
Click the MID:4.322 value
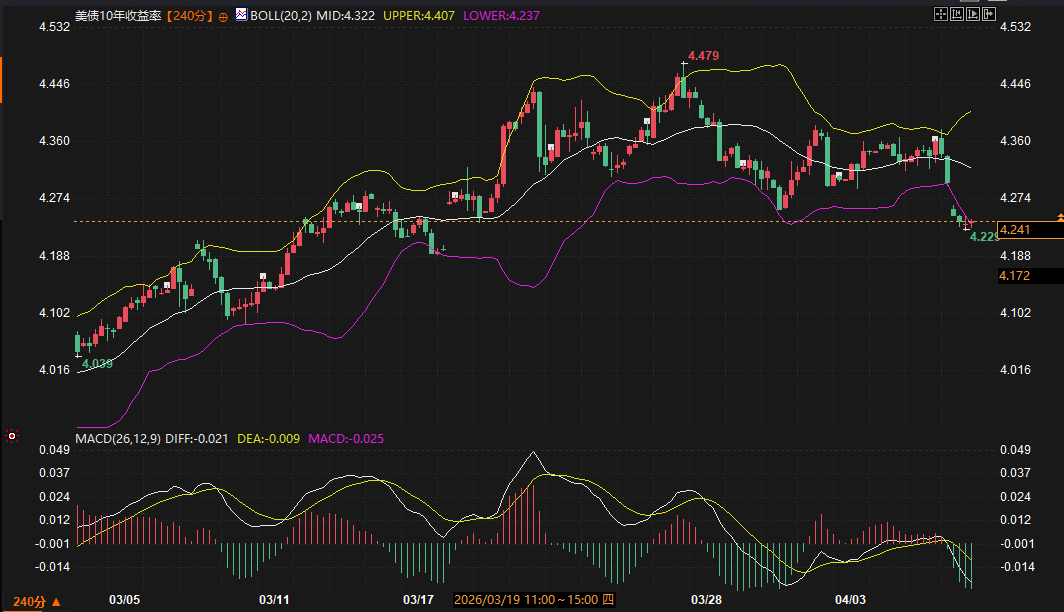345,16
